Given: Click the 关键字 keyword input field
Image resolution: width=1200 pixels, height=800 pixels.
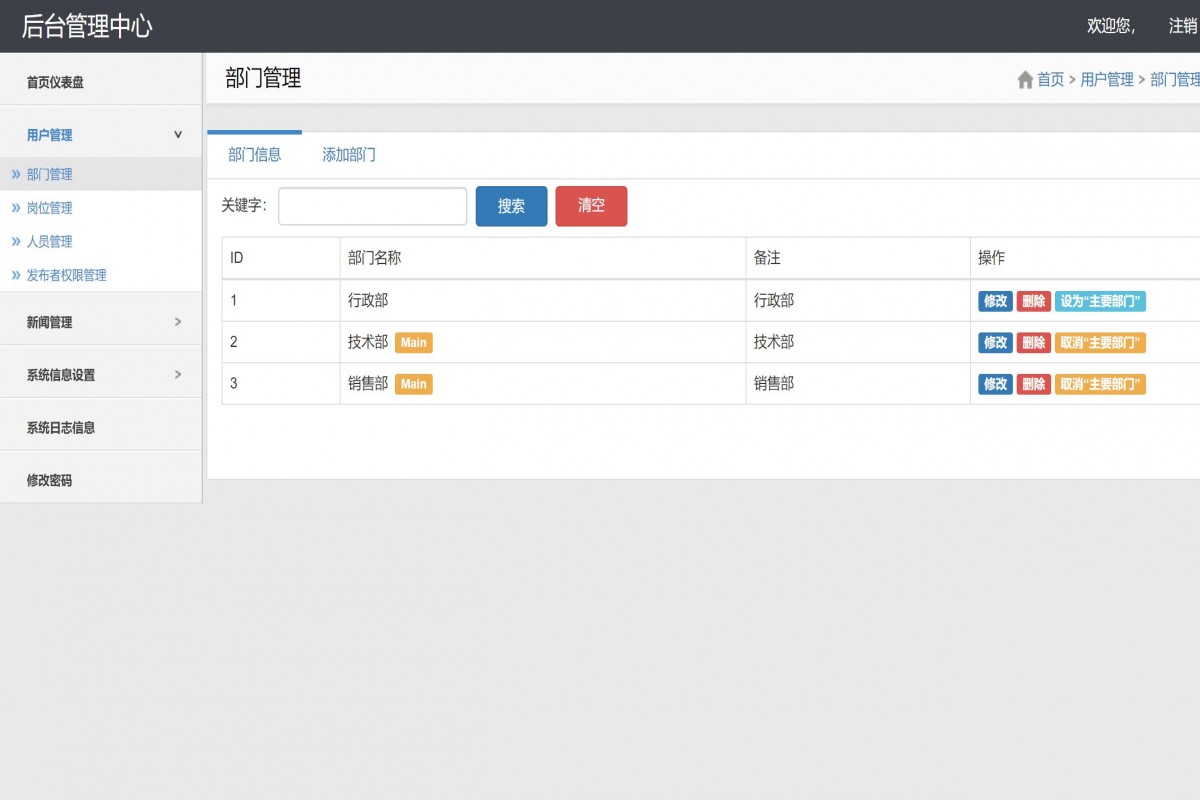Looking at the screenshot, I should coord(372,206).
